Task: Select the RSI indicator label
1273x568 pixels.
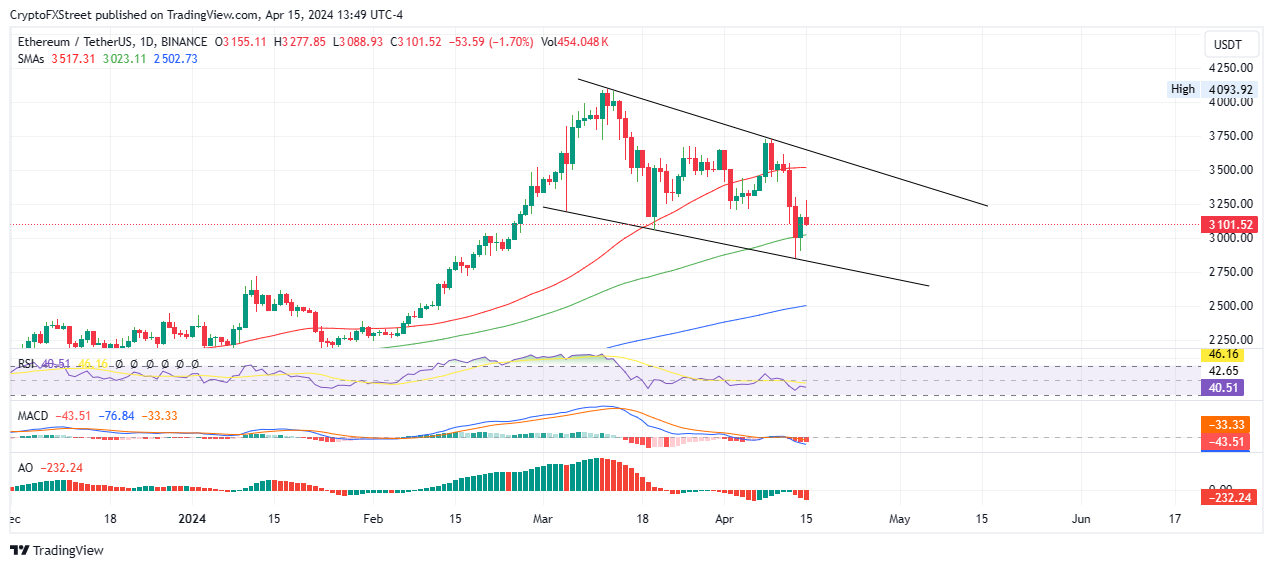Action: coord(24,364)
